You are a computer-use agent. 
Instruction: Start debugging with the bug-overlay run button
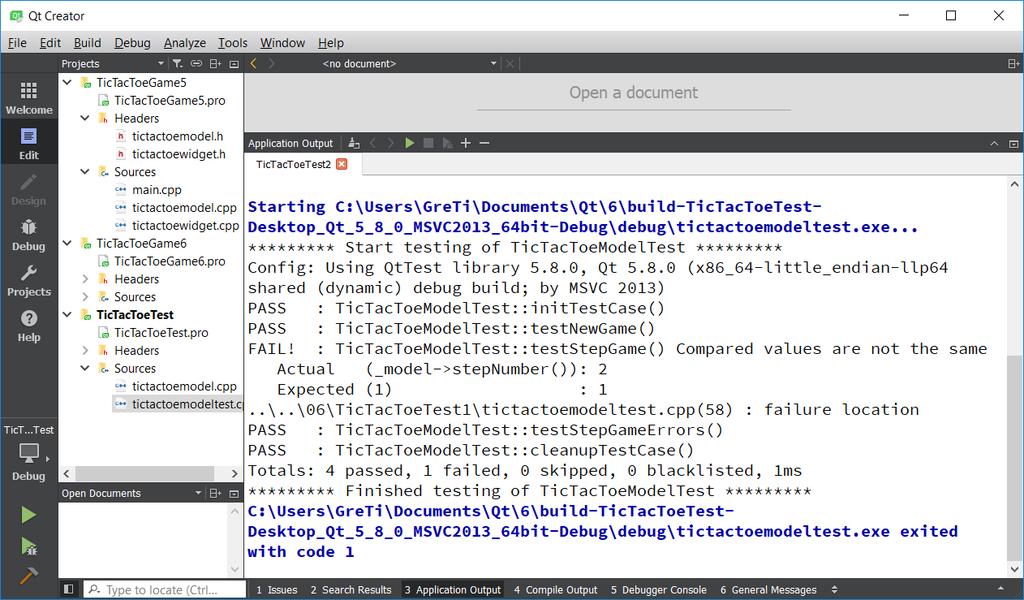28,546
